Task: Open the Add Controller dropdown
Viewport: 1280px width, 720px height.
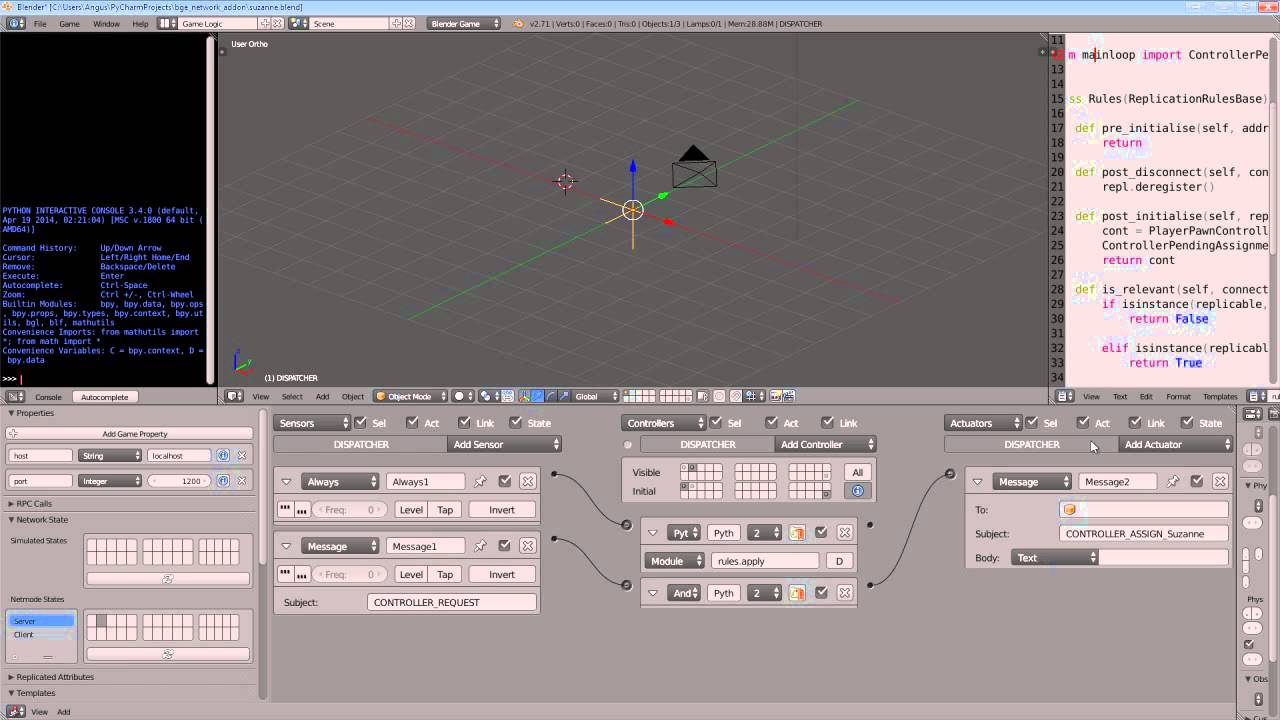Action: click(x=825, y=444)
